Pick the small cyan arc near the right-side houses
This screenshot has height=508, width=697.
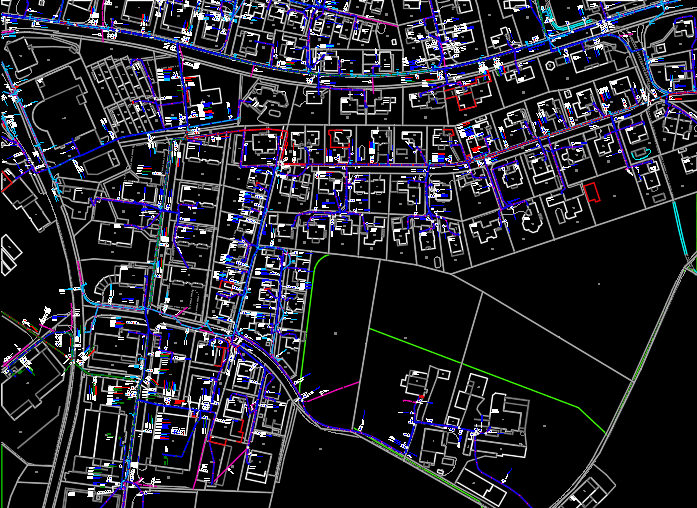tap(641, 155)
